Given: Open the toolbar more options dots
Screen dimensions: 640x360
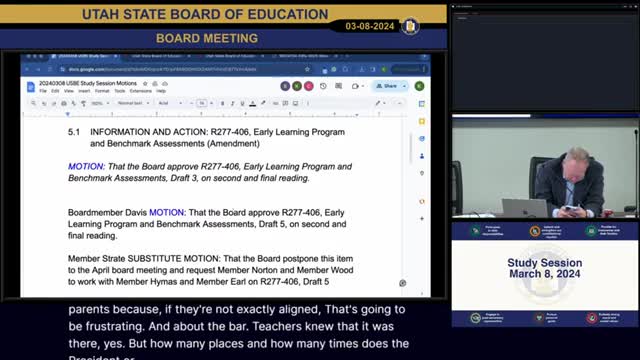Looking at the screenshot, I should (308, 103).
